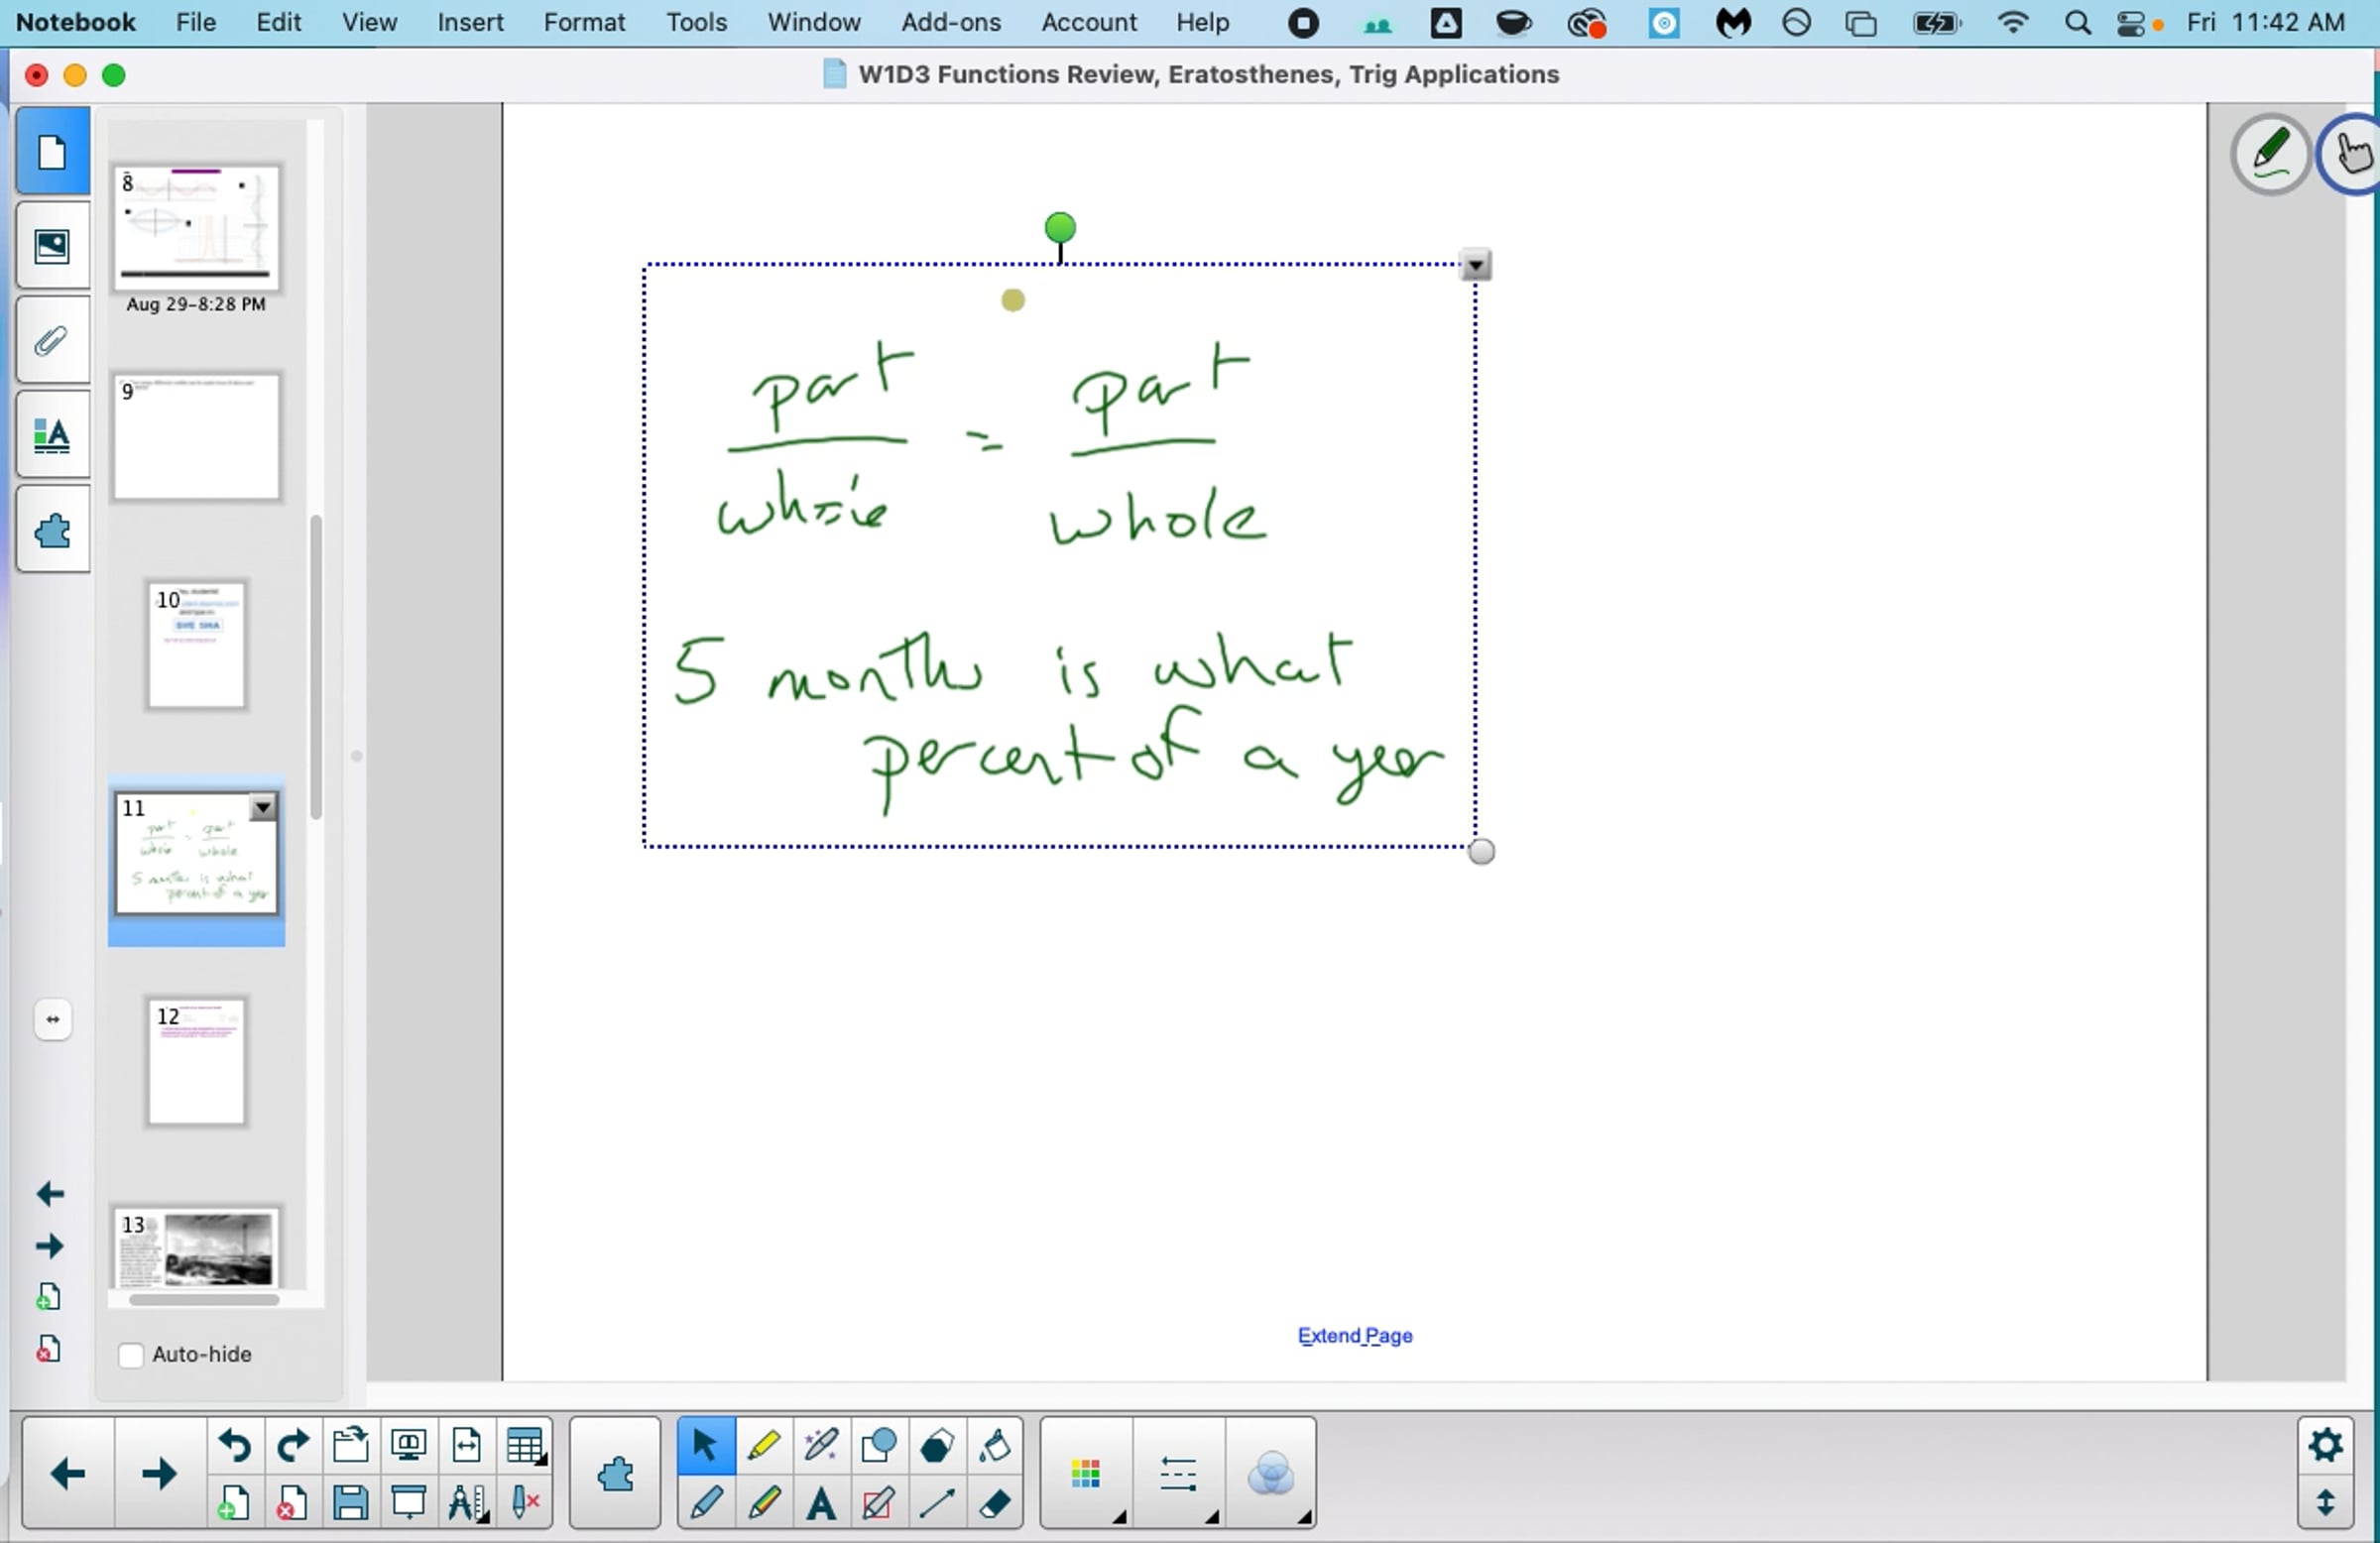2380x1543 pixels.
Task: Select the Eraser tool
Action: tap(994, 1503)
